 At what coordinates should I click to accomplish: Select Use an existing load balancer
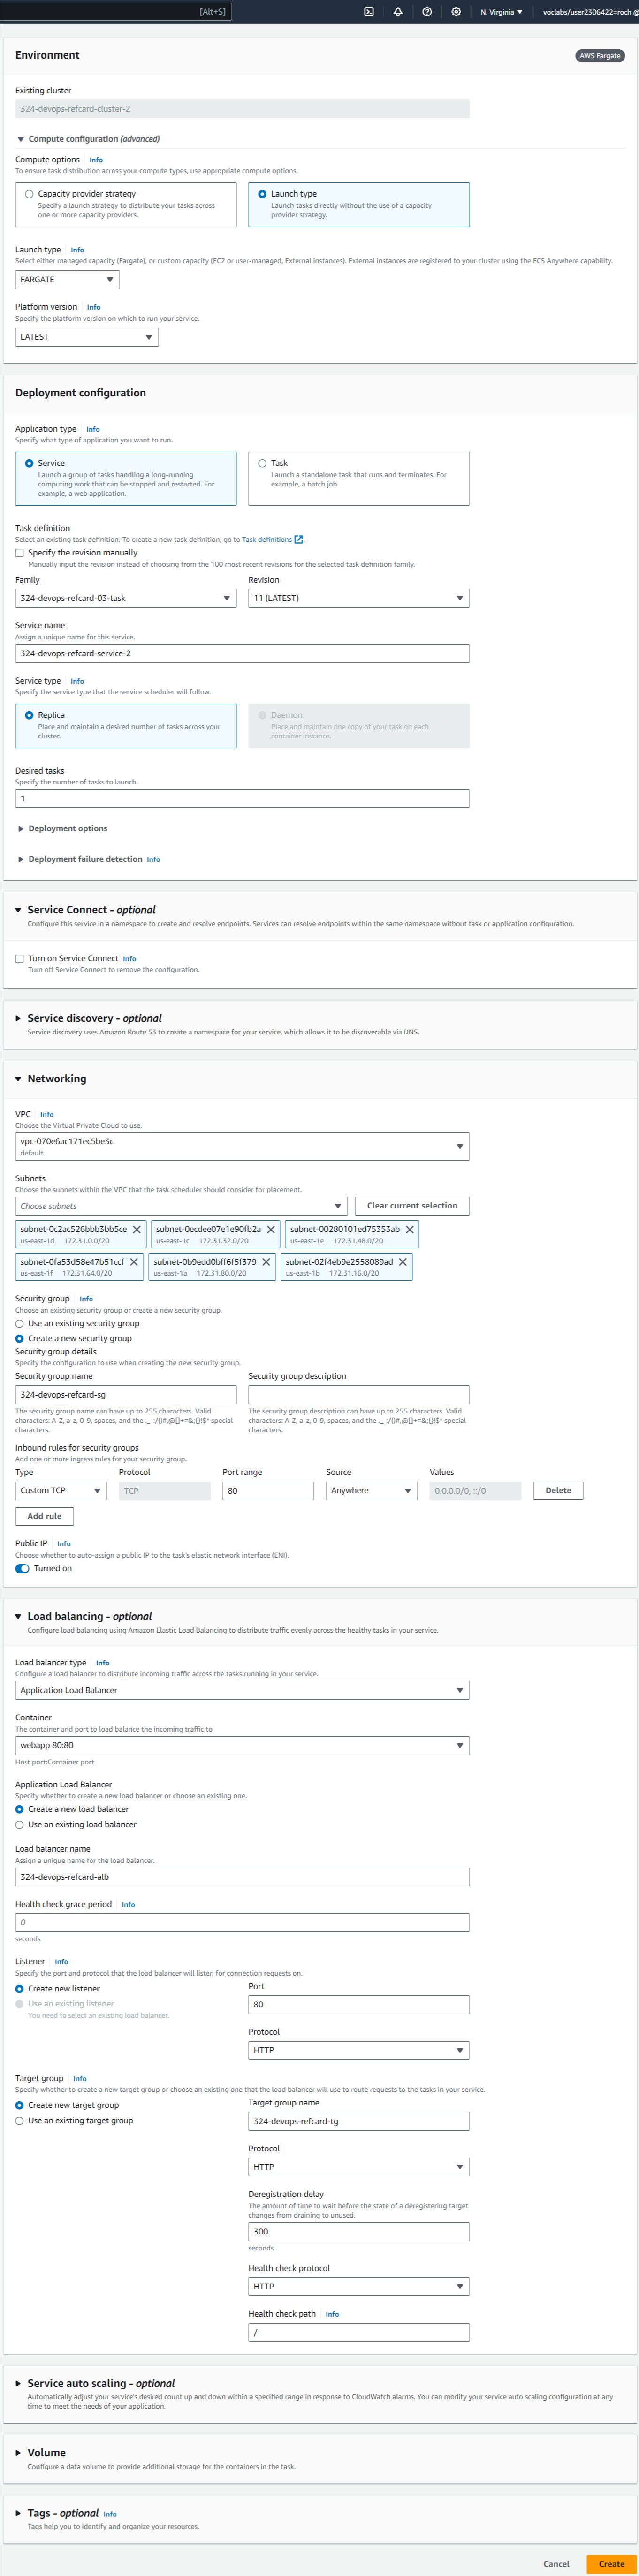[19, 1824]
